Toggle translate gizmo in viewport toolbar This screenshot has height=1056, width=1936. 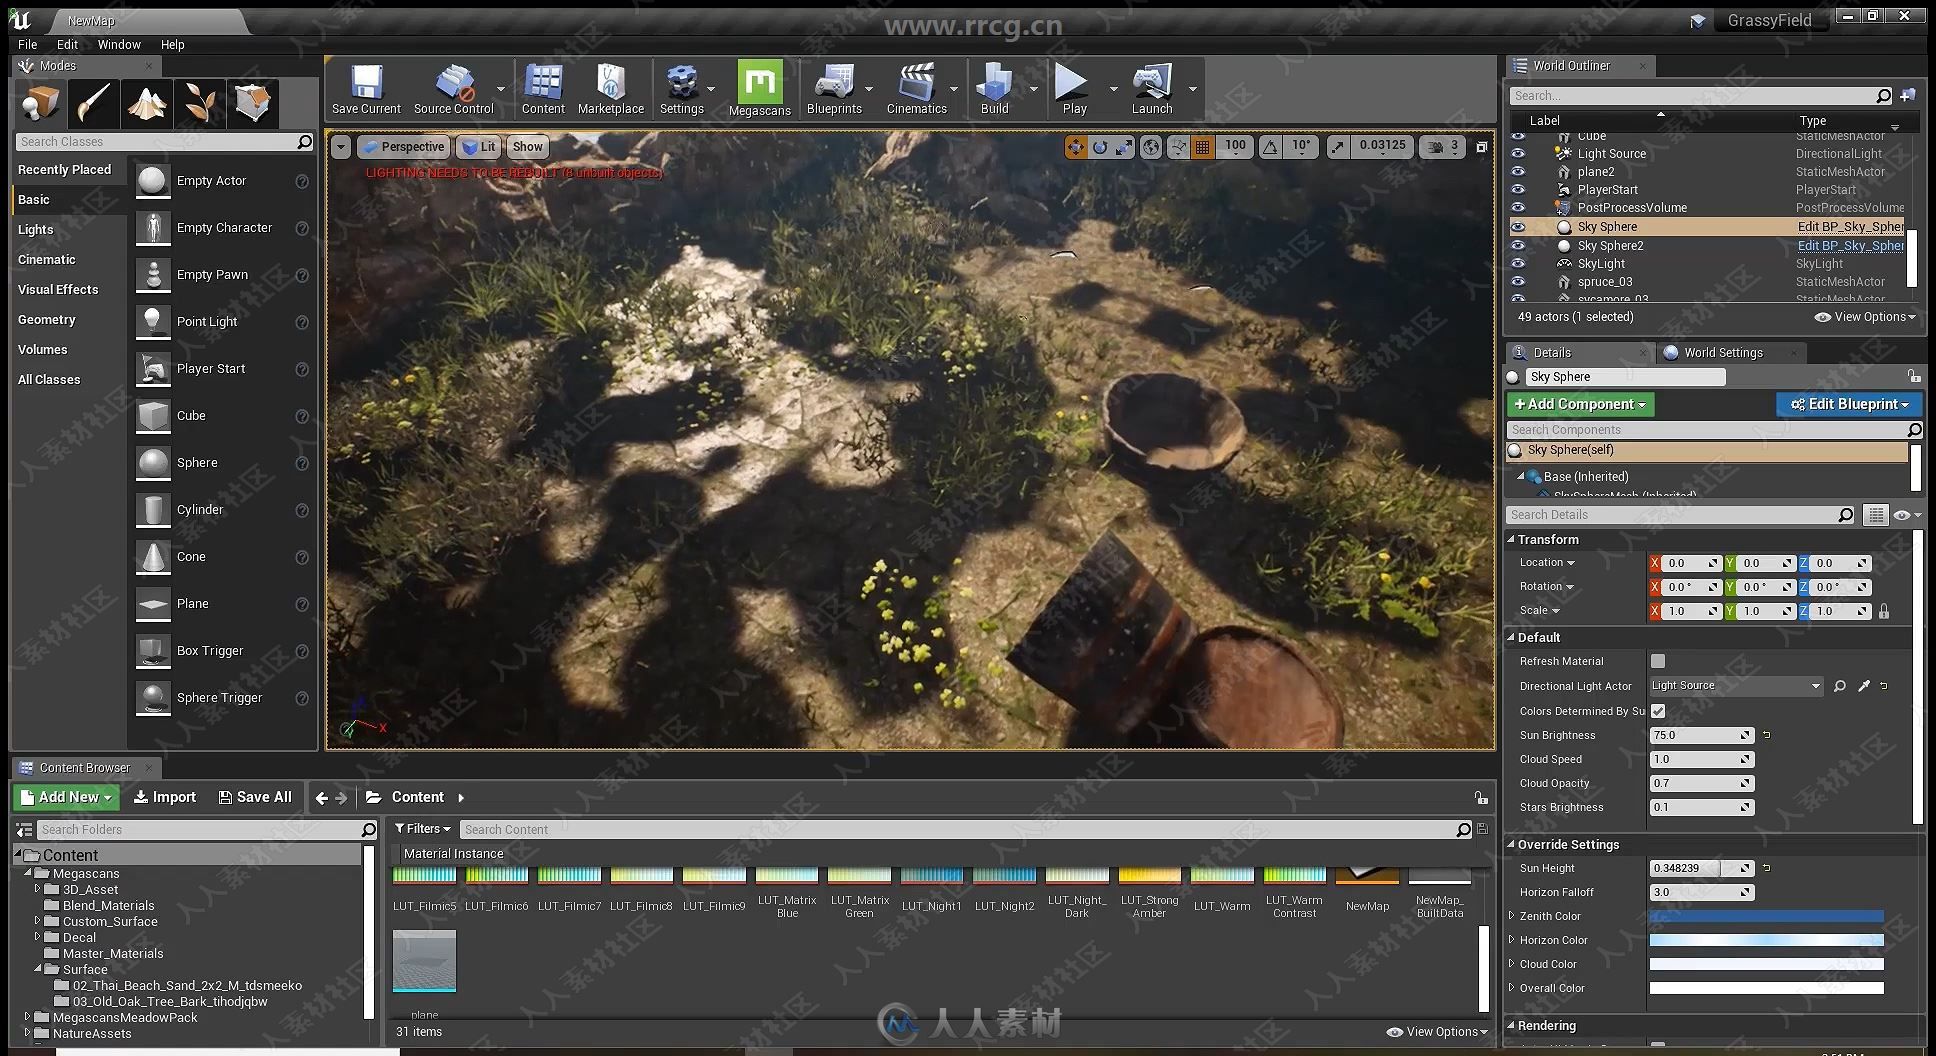[1075, 147]
